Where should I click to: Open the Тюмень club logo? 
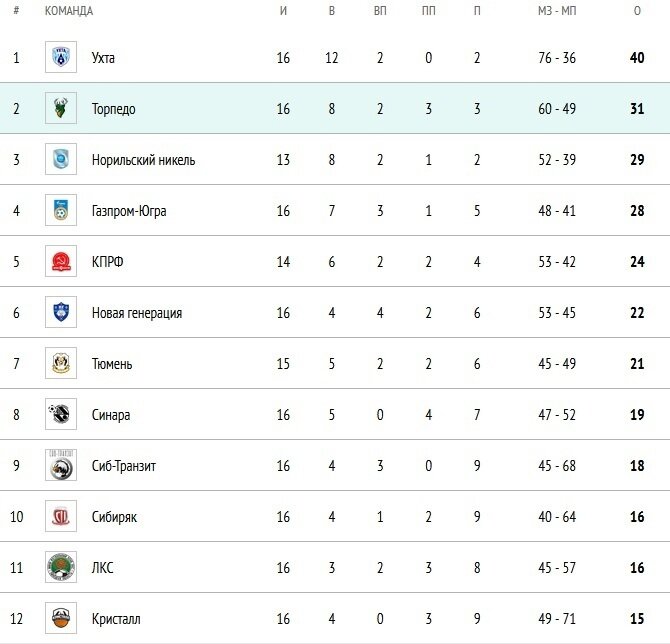60,364
